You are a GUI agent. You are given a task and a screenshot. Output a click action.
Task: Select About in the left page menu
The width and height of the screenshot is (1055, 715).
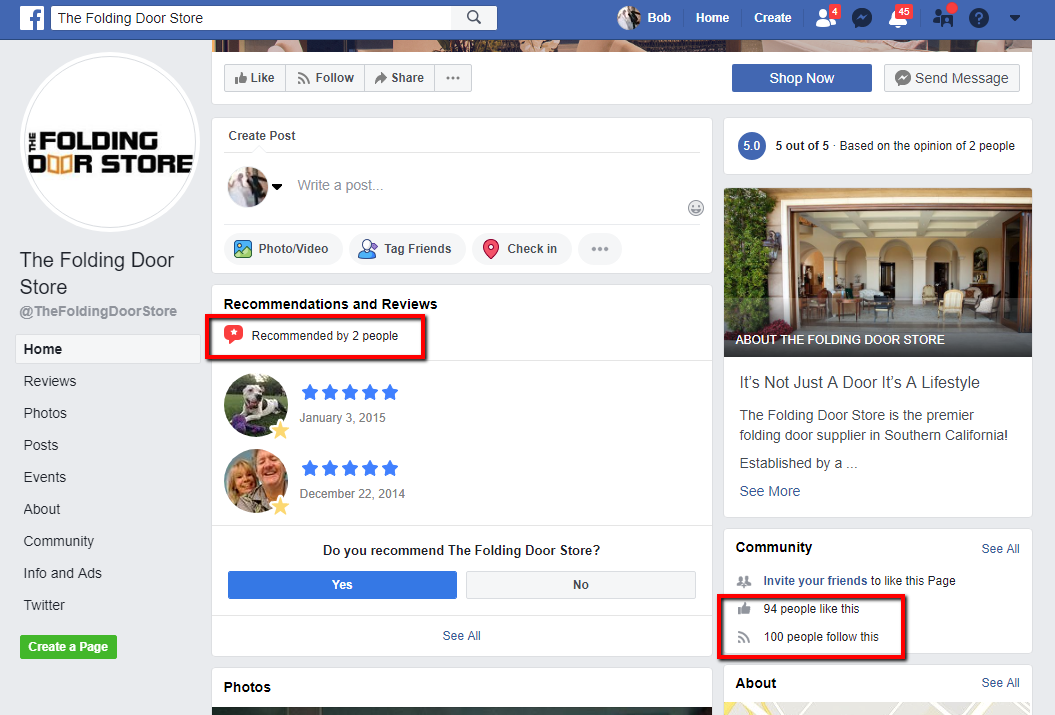pyautogui.click(x=42, y=509)
